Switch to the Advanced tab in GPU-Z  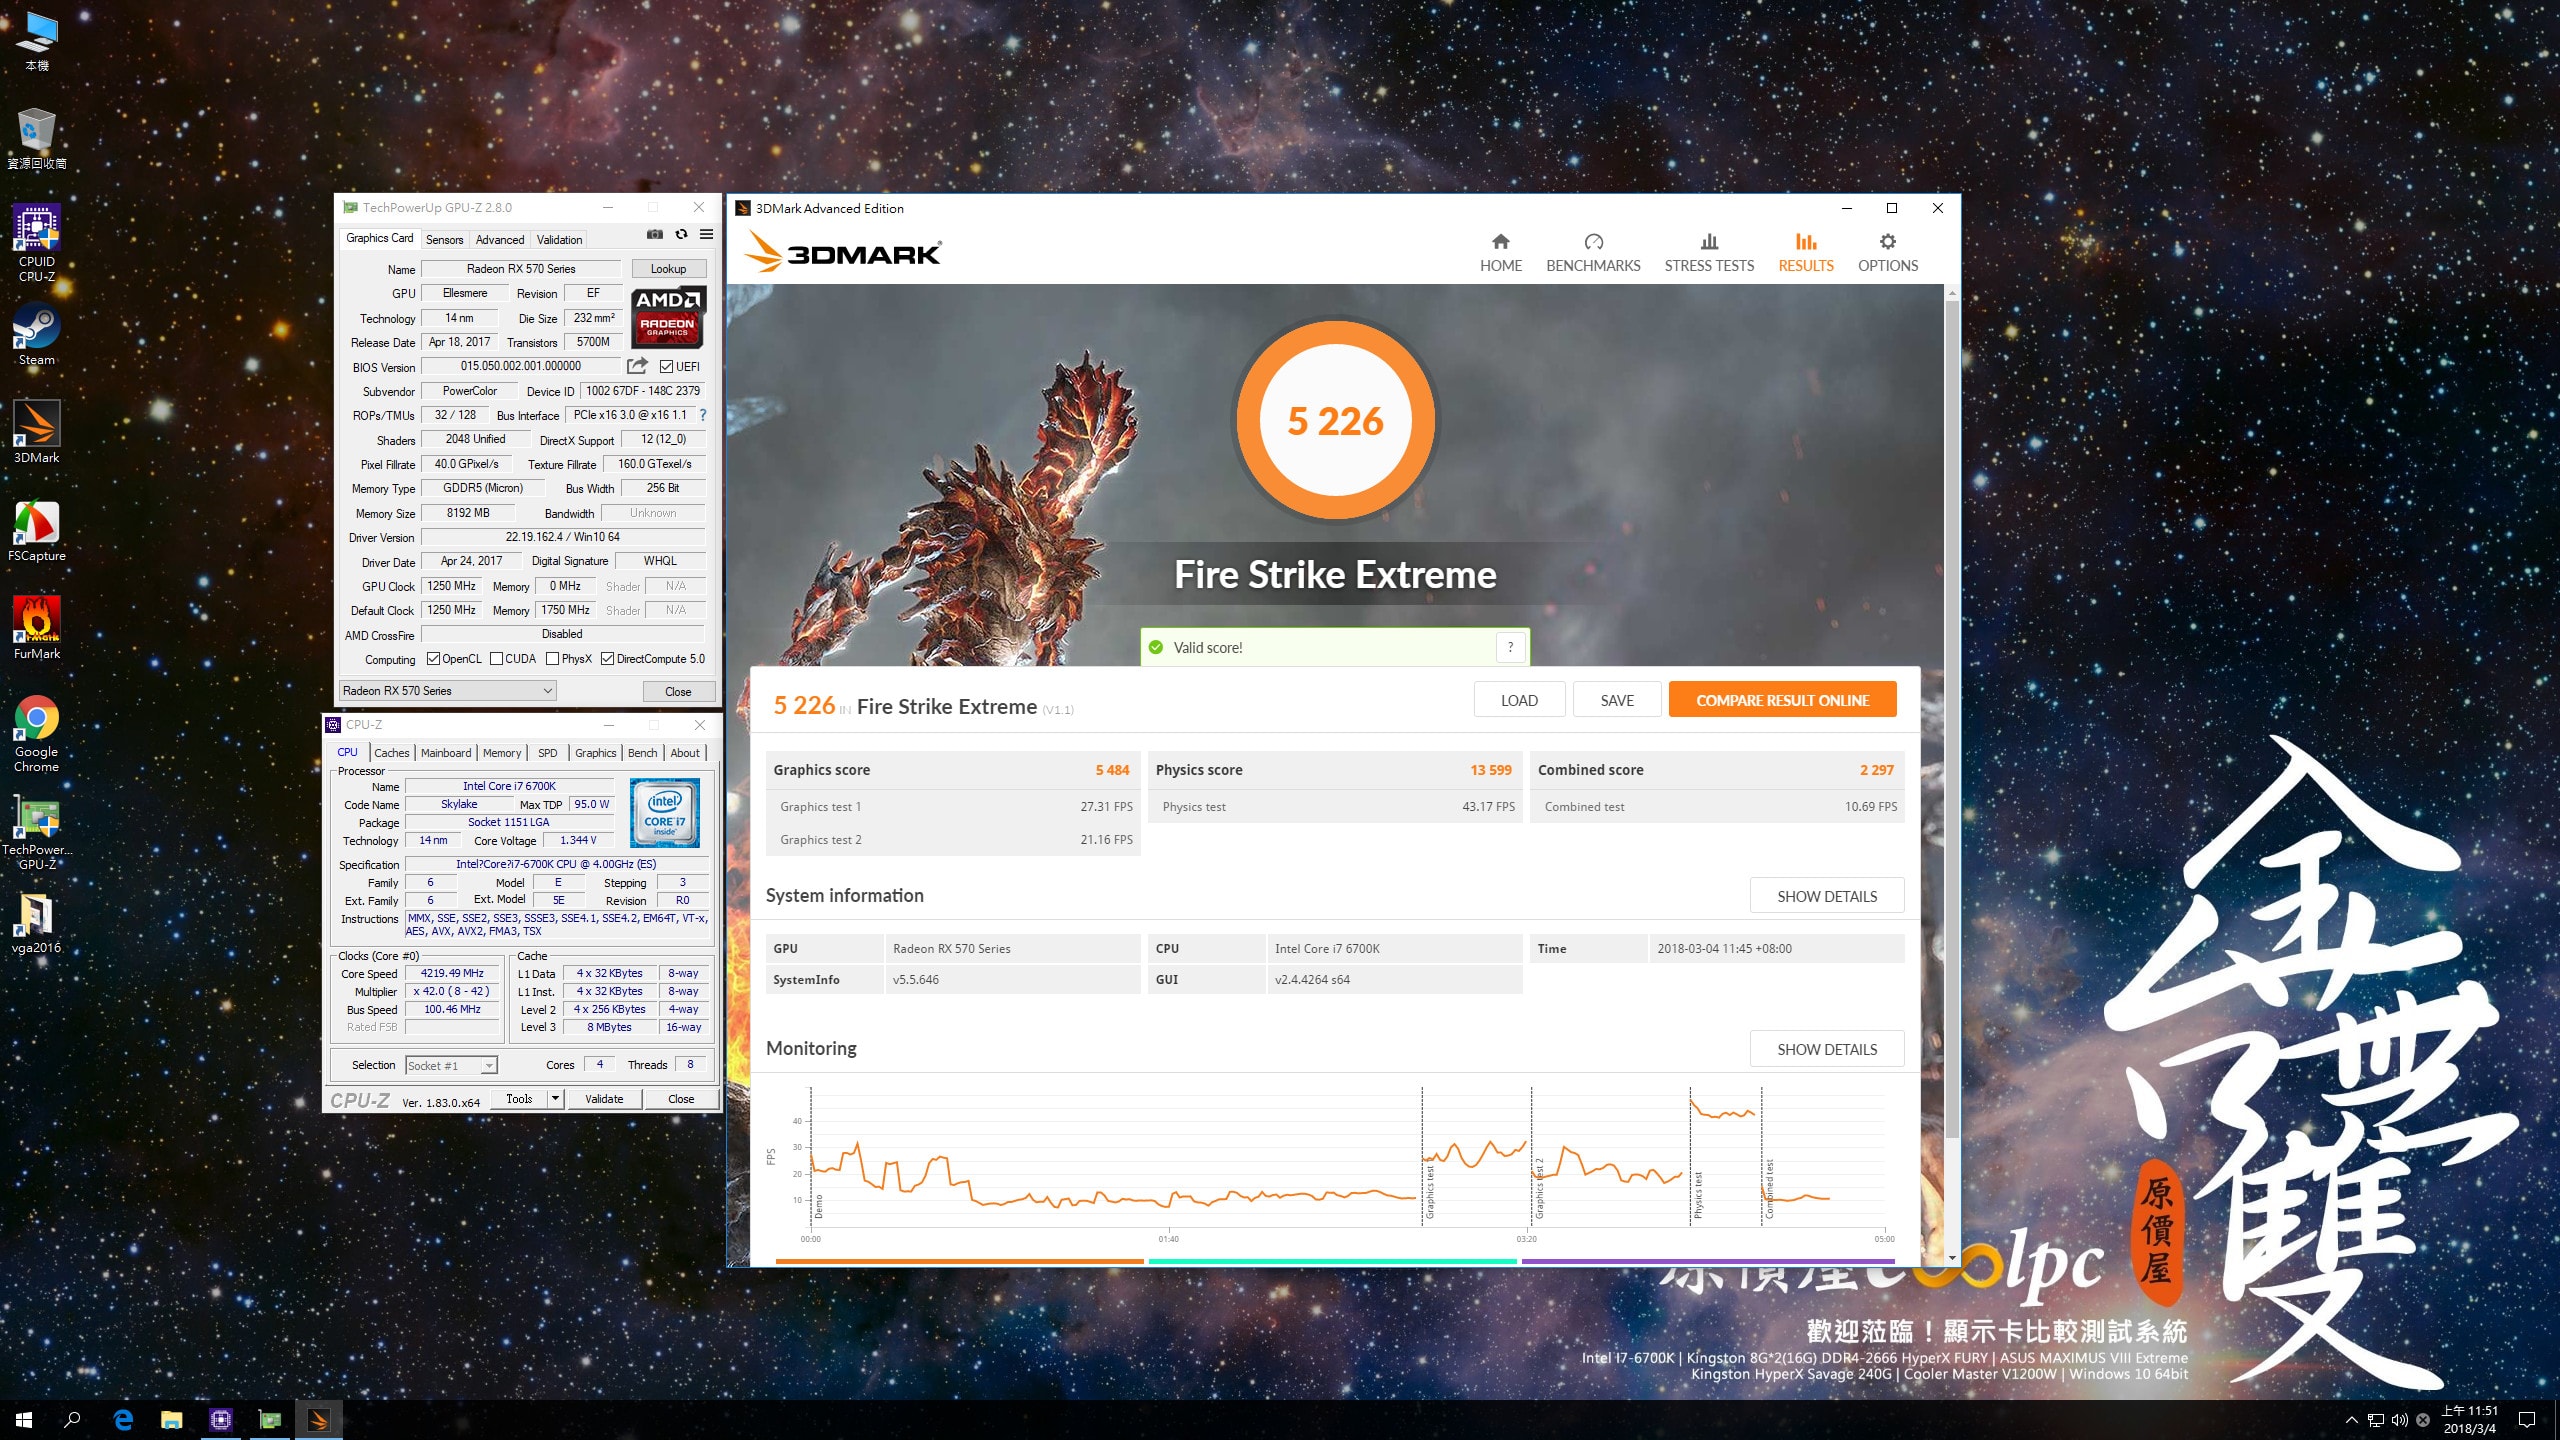pos(499,240)
